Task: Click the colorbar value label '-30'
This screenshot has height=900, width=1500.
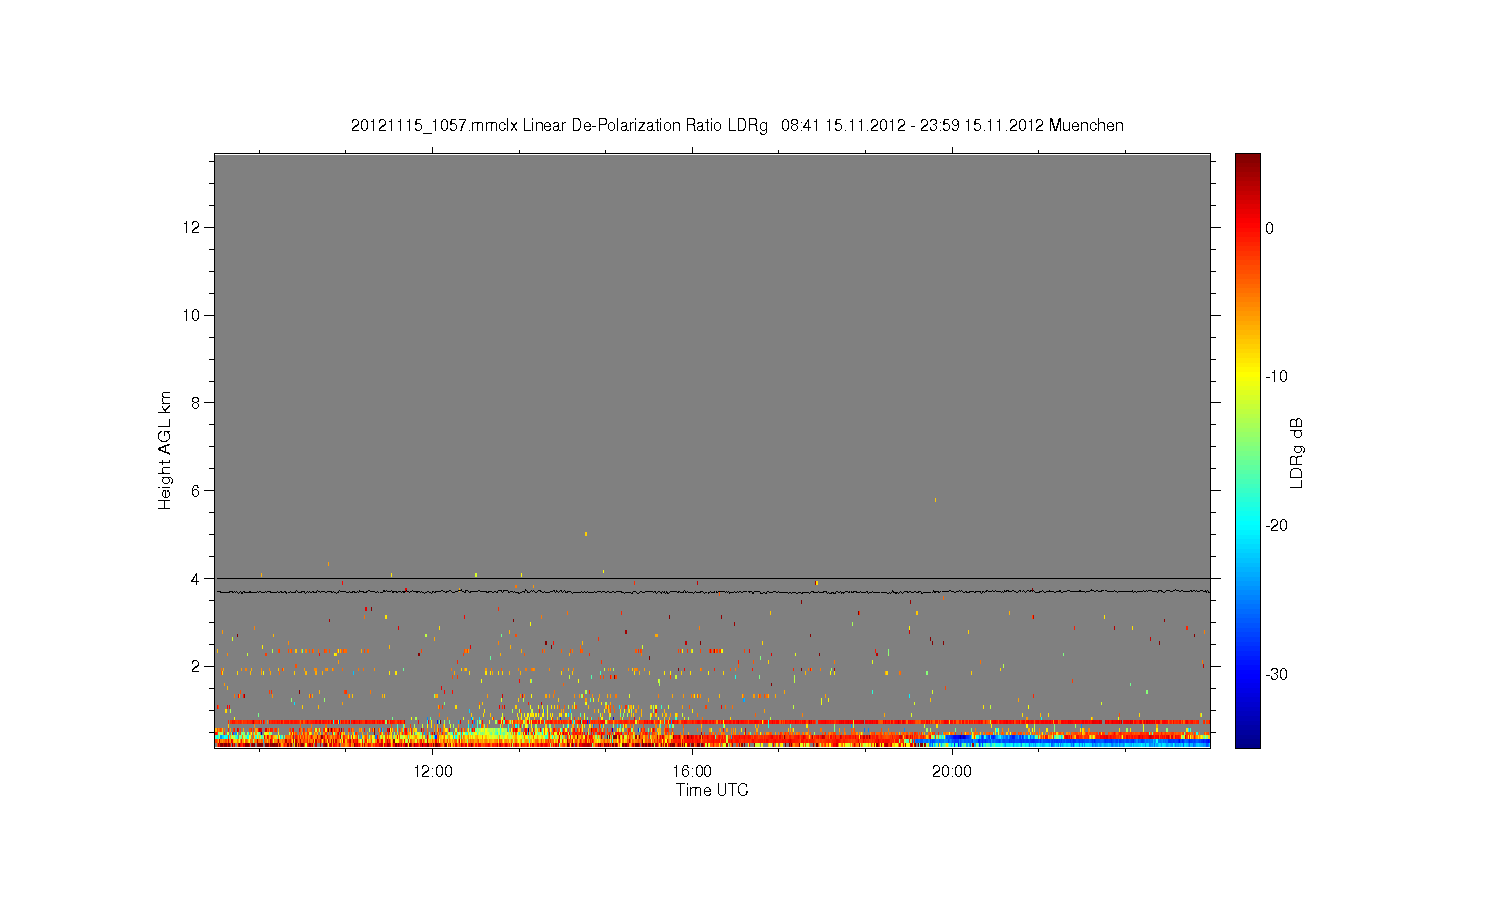Action: [1276, 675]
